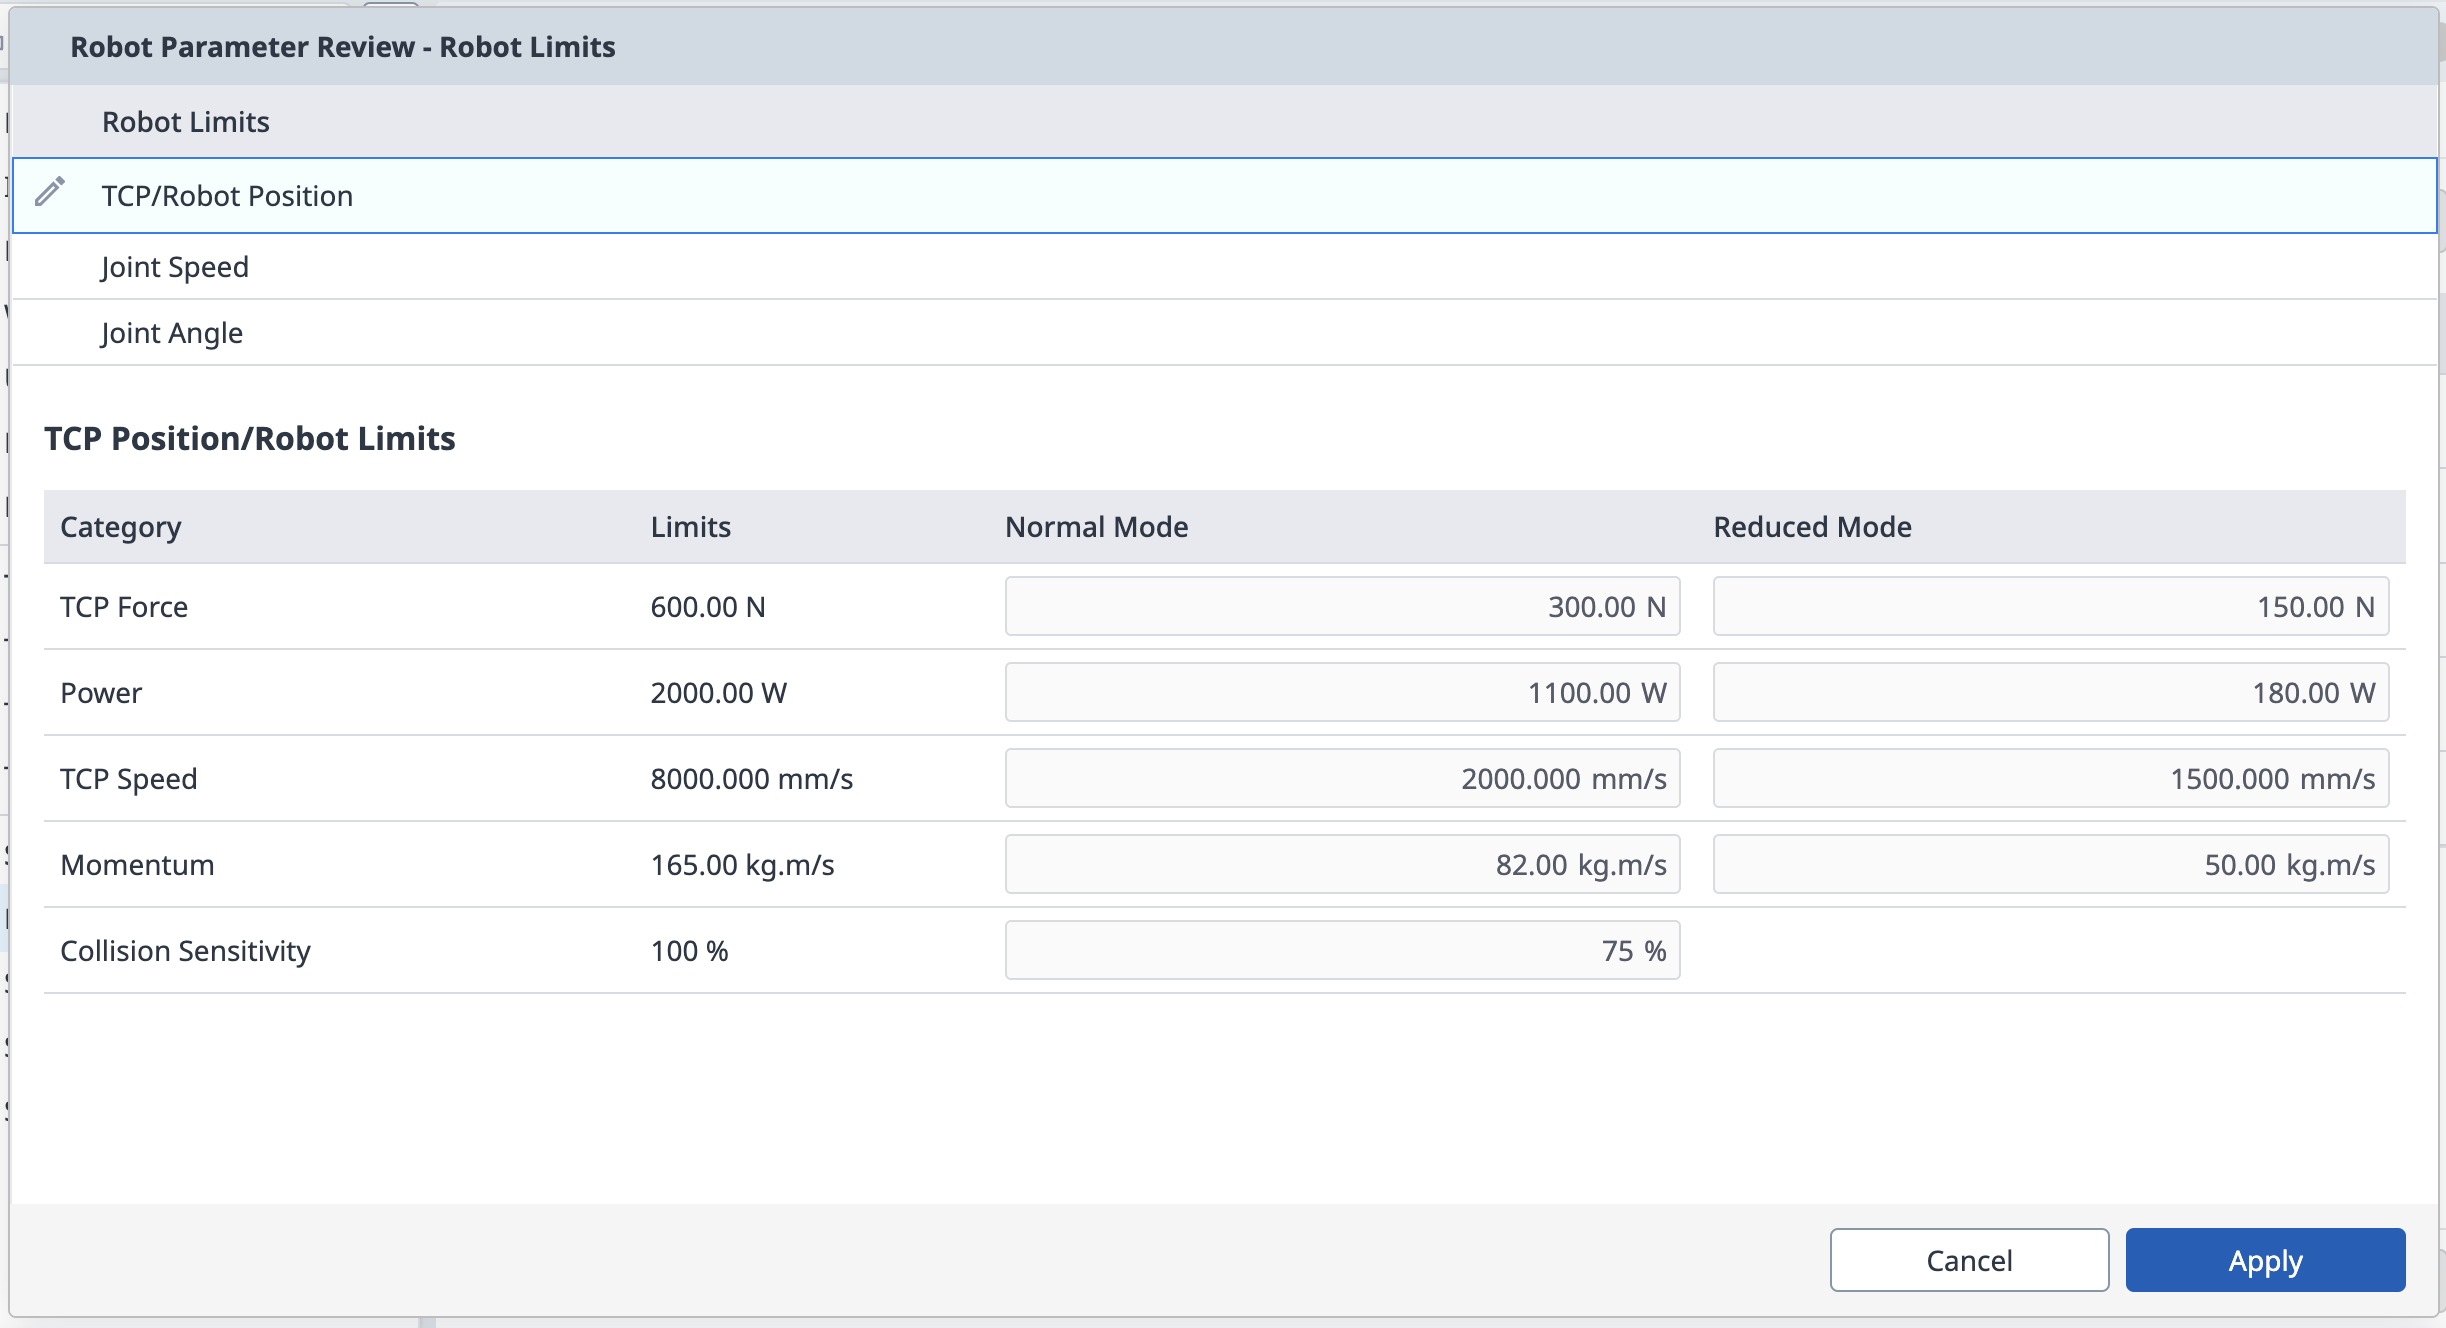Open the Joint Speed section
Viewport: 2446px width, 1328px height.
pyautogui.click(x=175, y=267)
